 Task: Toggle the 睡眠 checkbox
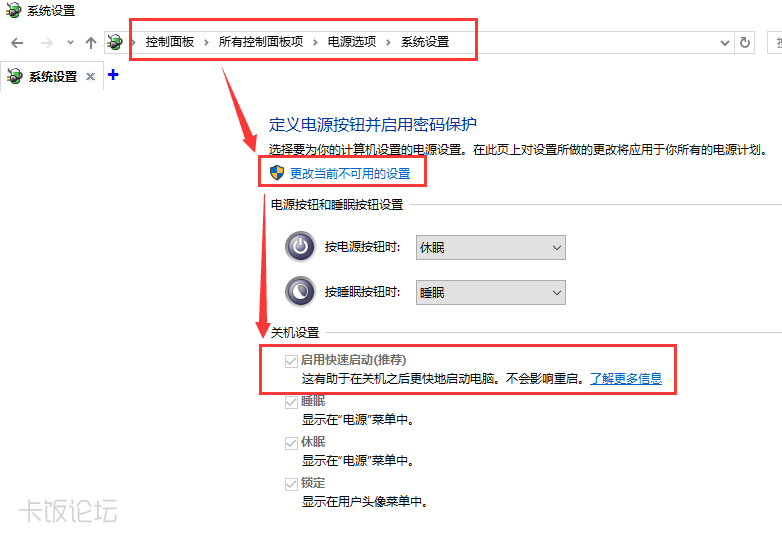(x=291, y=402)
